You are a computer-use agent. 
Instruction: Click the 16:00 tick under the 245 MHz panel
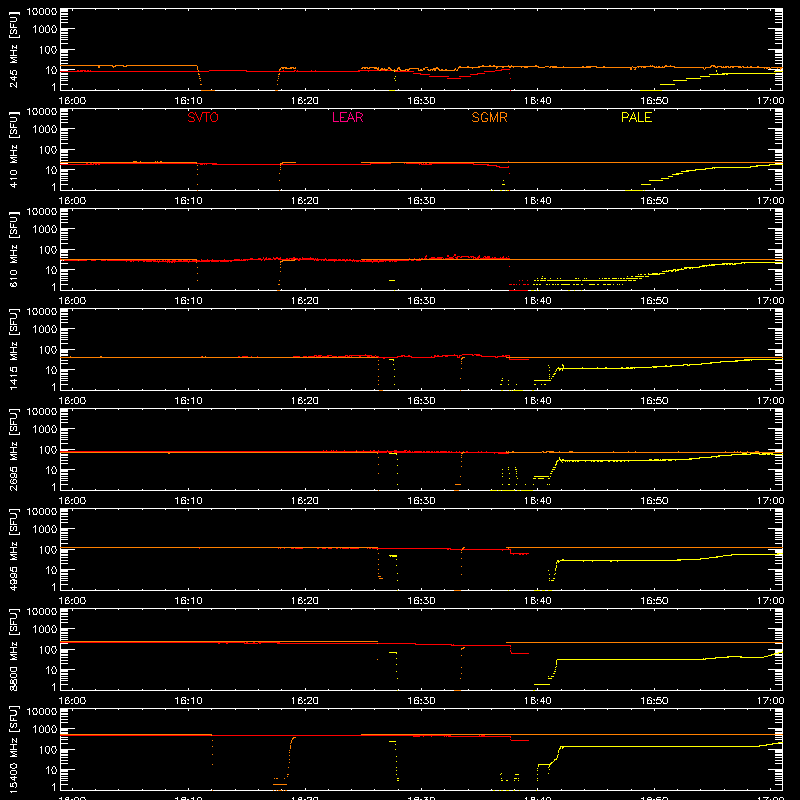click(72, 101)
